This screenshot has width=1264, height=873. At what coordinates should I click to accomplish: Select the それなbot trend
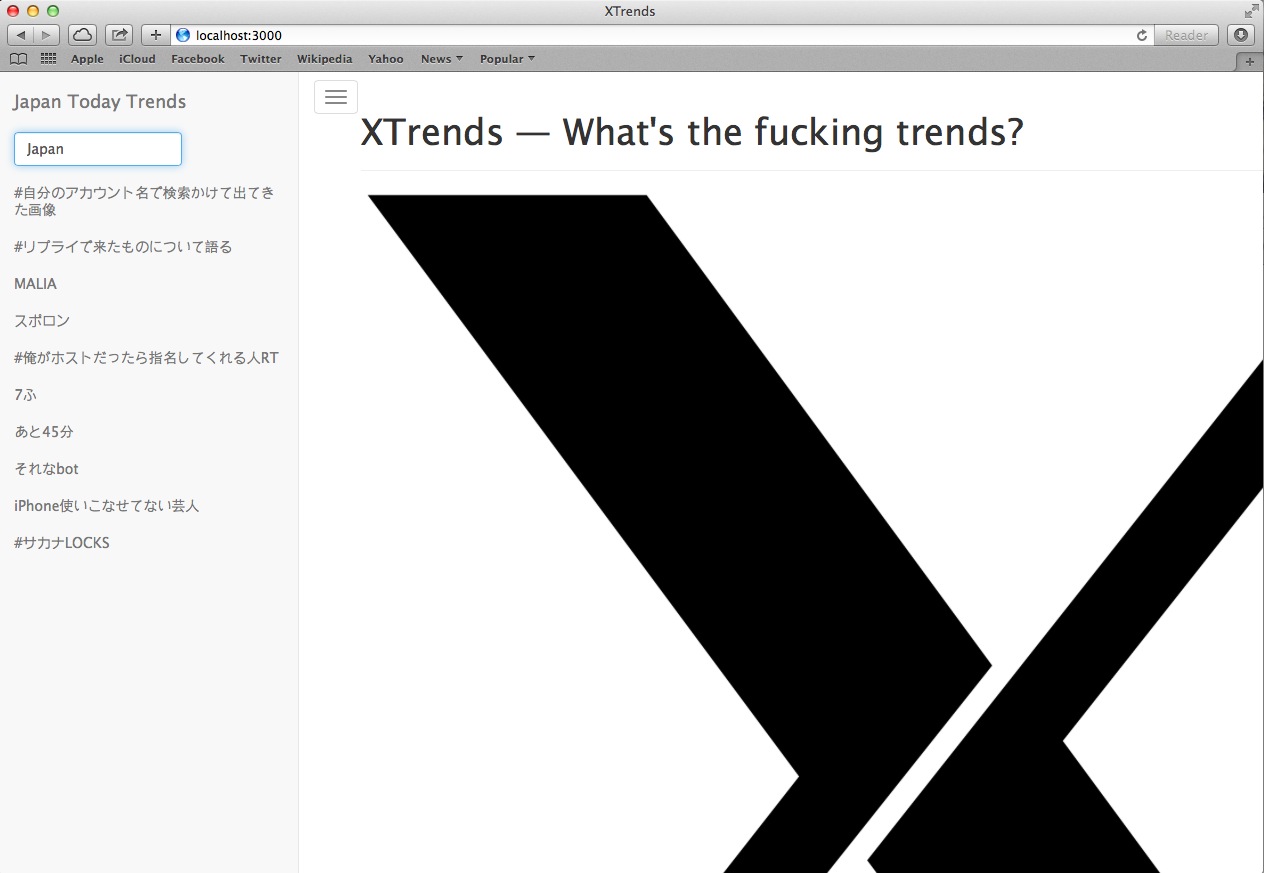46,469
